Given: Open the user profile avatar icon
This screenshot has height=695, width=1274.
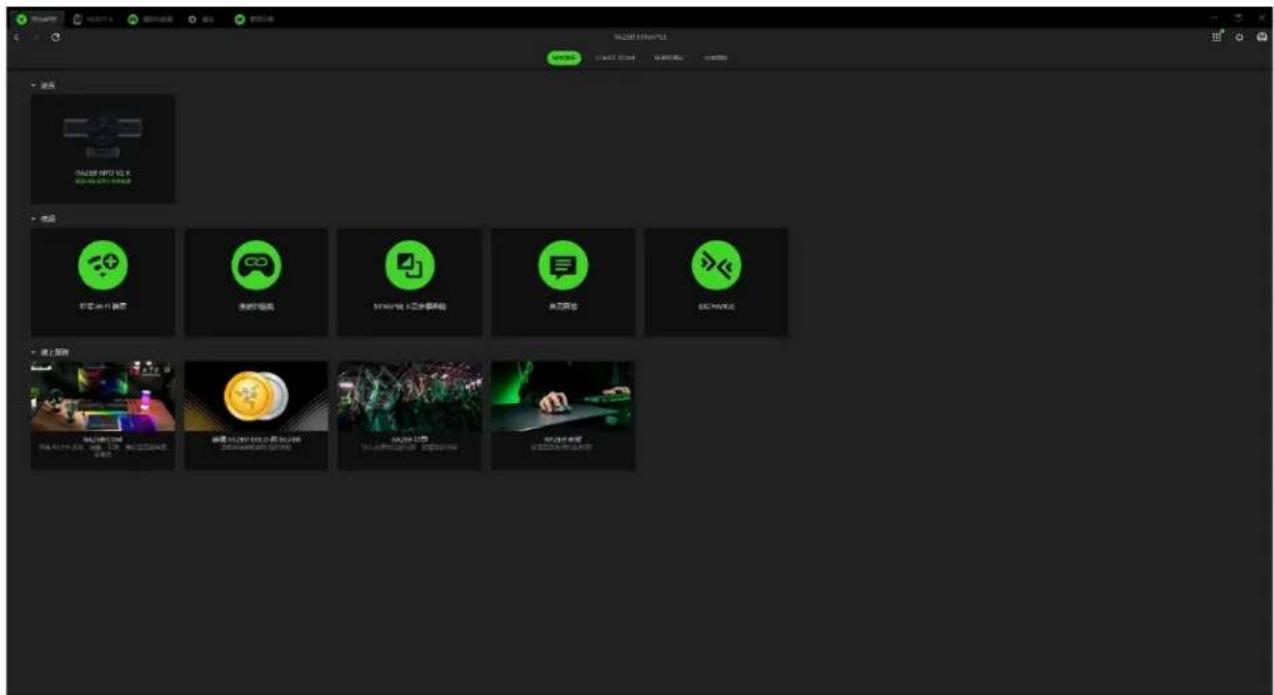Looking at the screenshot, I should pyautogui.click(x=1262, y=37).
